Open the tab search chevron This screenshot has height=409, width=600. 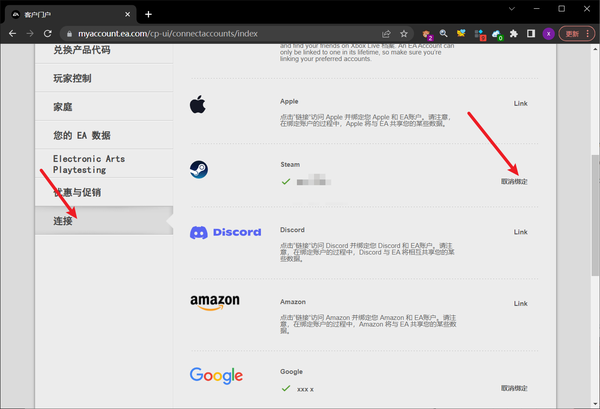(512, 8)
